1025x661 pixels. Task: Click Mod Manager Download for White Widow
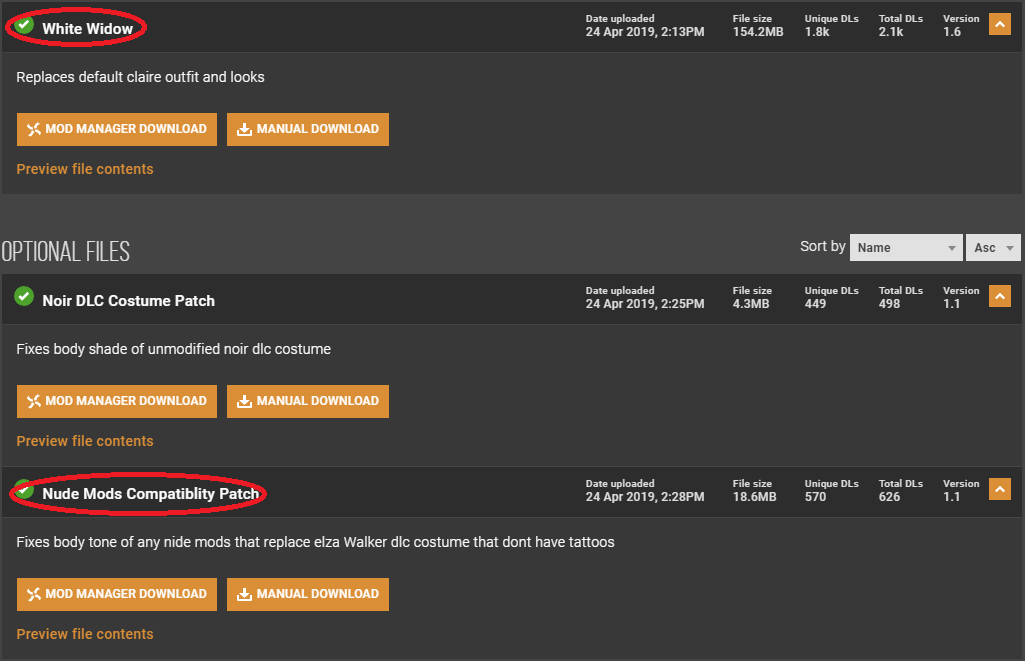117,129
